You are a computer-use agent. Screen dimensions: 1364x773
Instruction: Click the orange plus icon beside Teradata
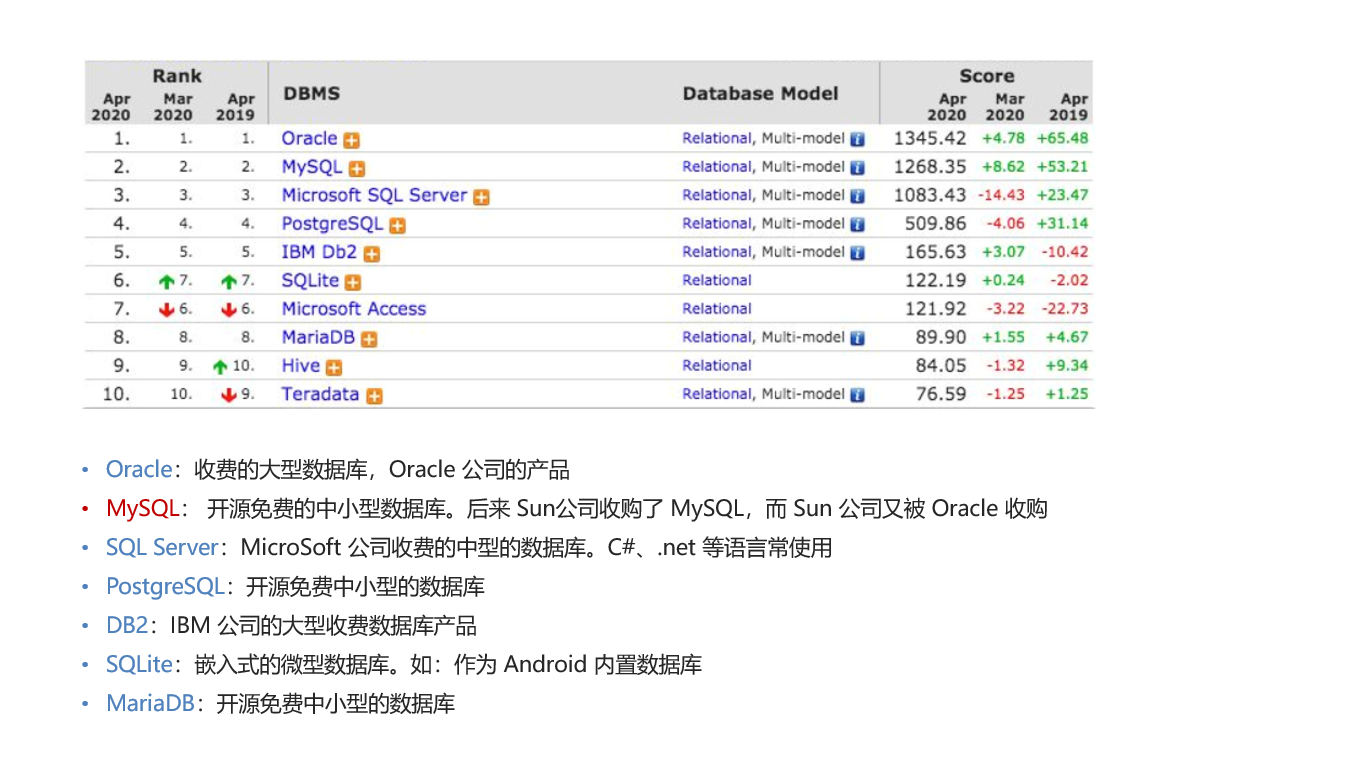[374, 397]
